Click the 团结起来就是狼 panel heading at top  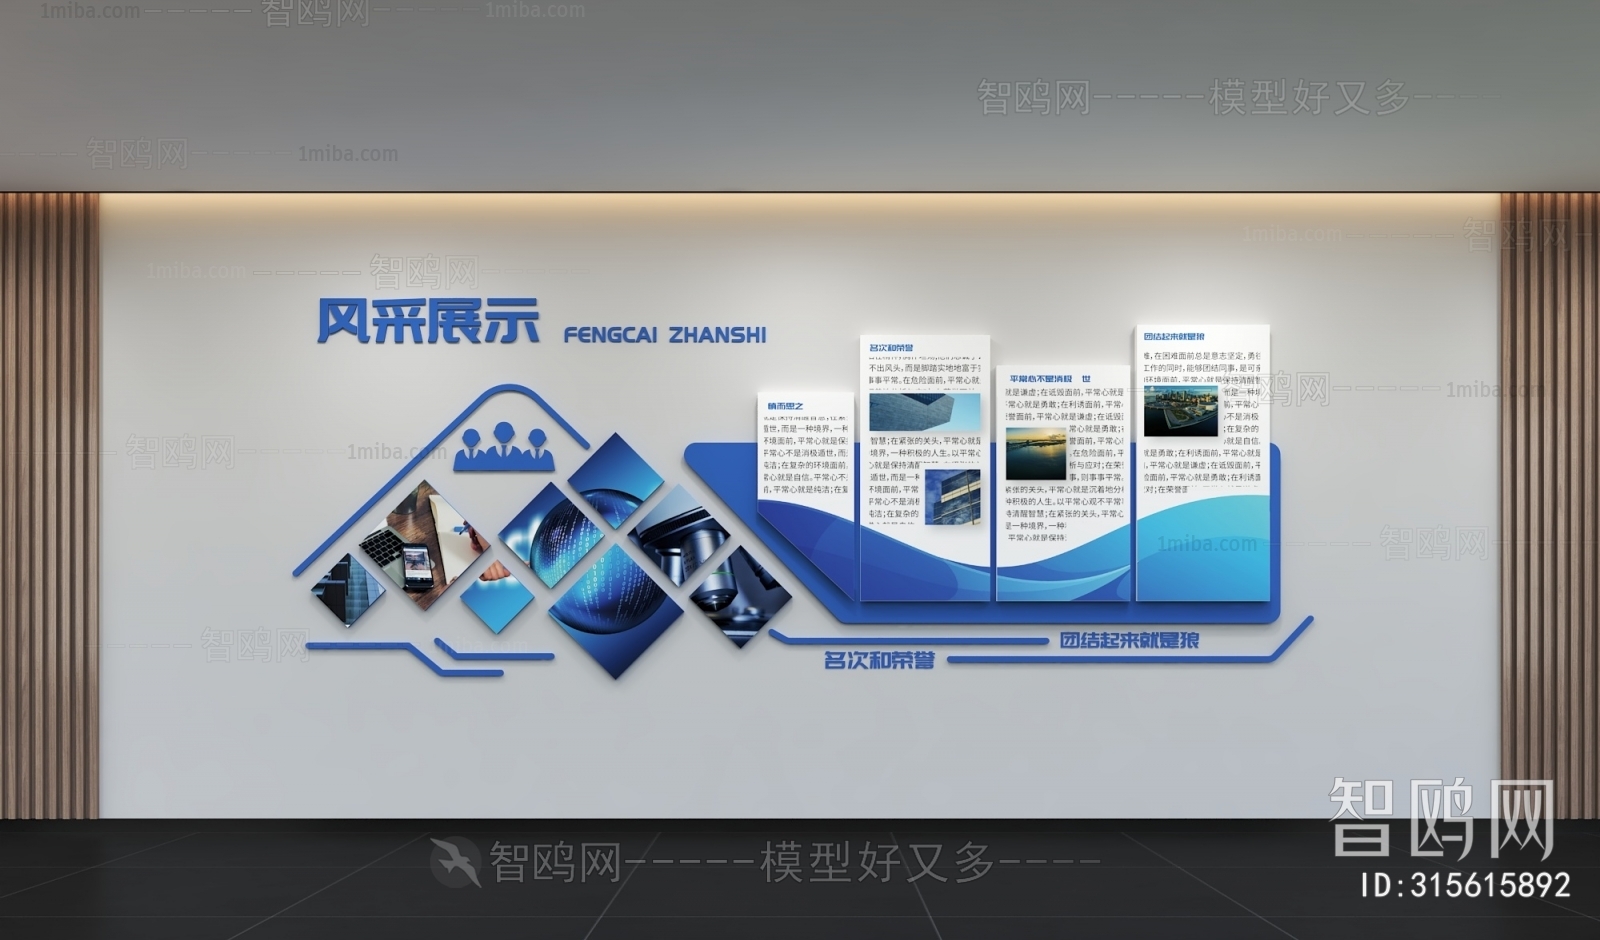click(x=1174, y=337)
